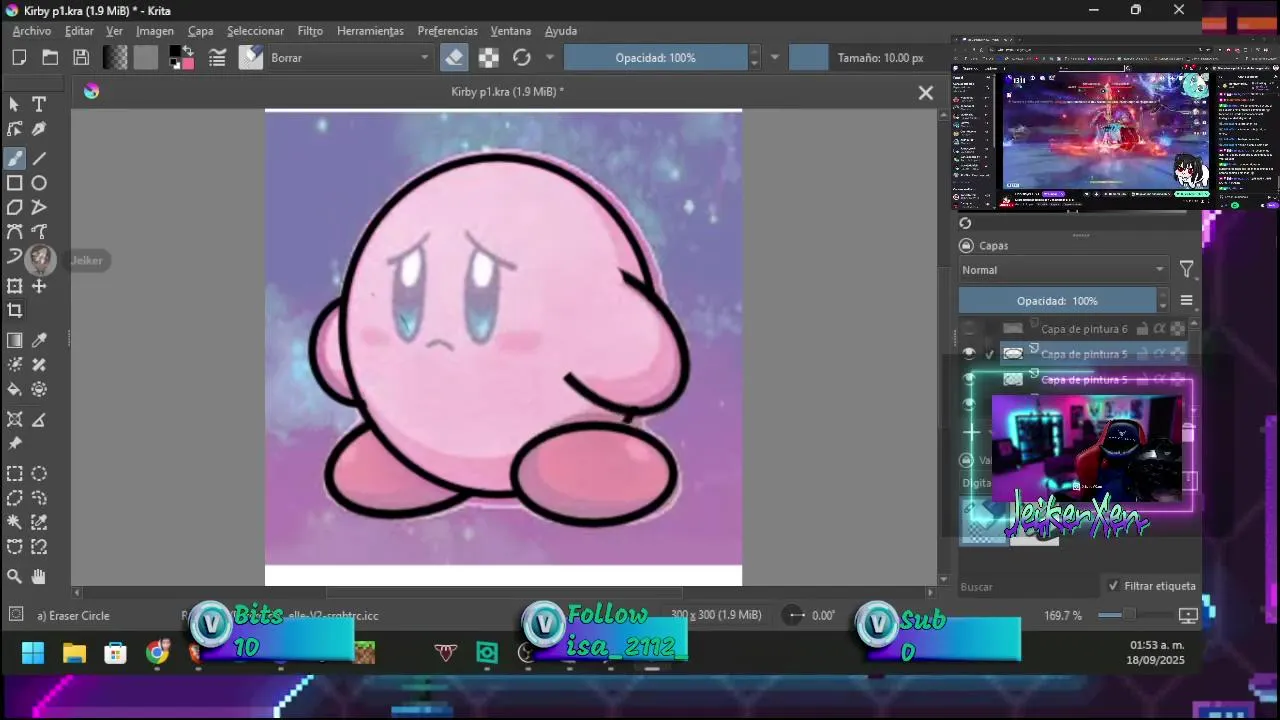Show Capa de pintura 6 layer
Image resolution: width=1280 pixels, height=720 pixels.
[968, 328]
